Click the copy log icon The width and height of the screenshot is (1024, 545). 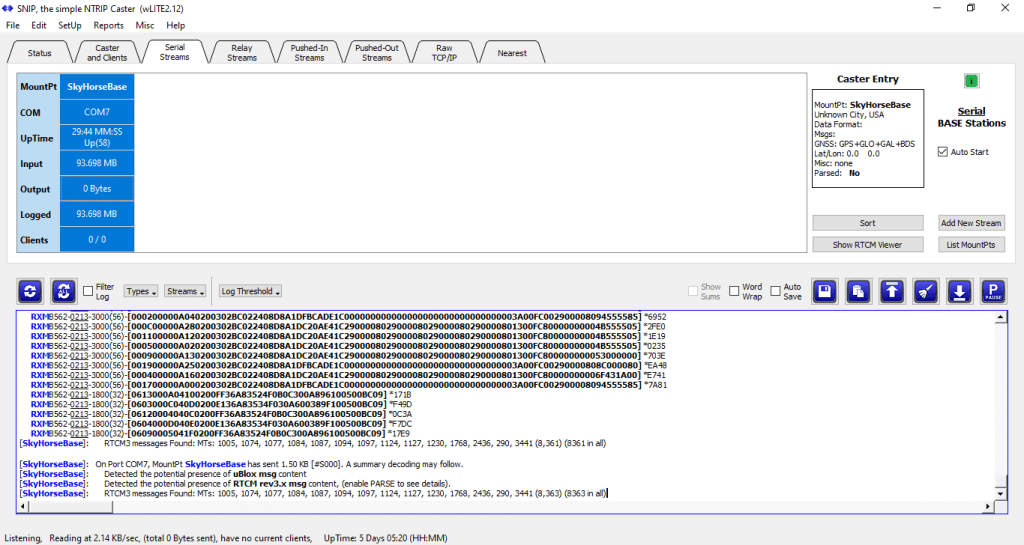[858, 291]
